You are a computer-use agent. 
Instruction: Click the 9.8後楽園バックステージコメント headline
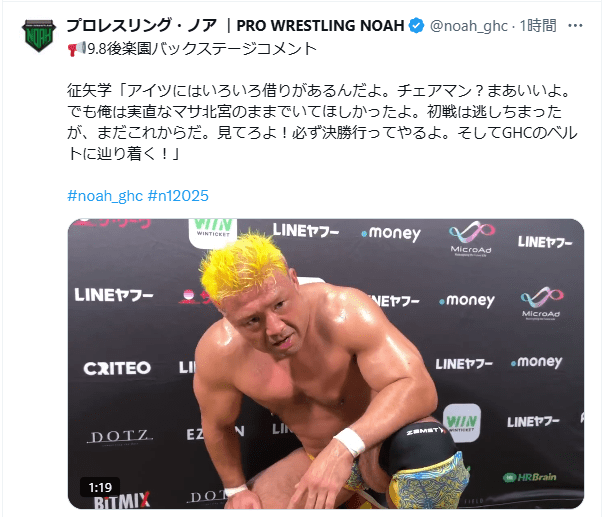pos(202,49)
